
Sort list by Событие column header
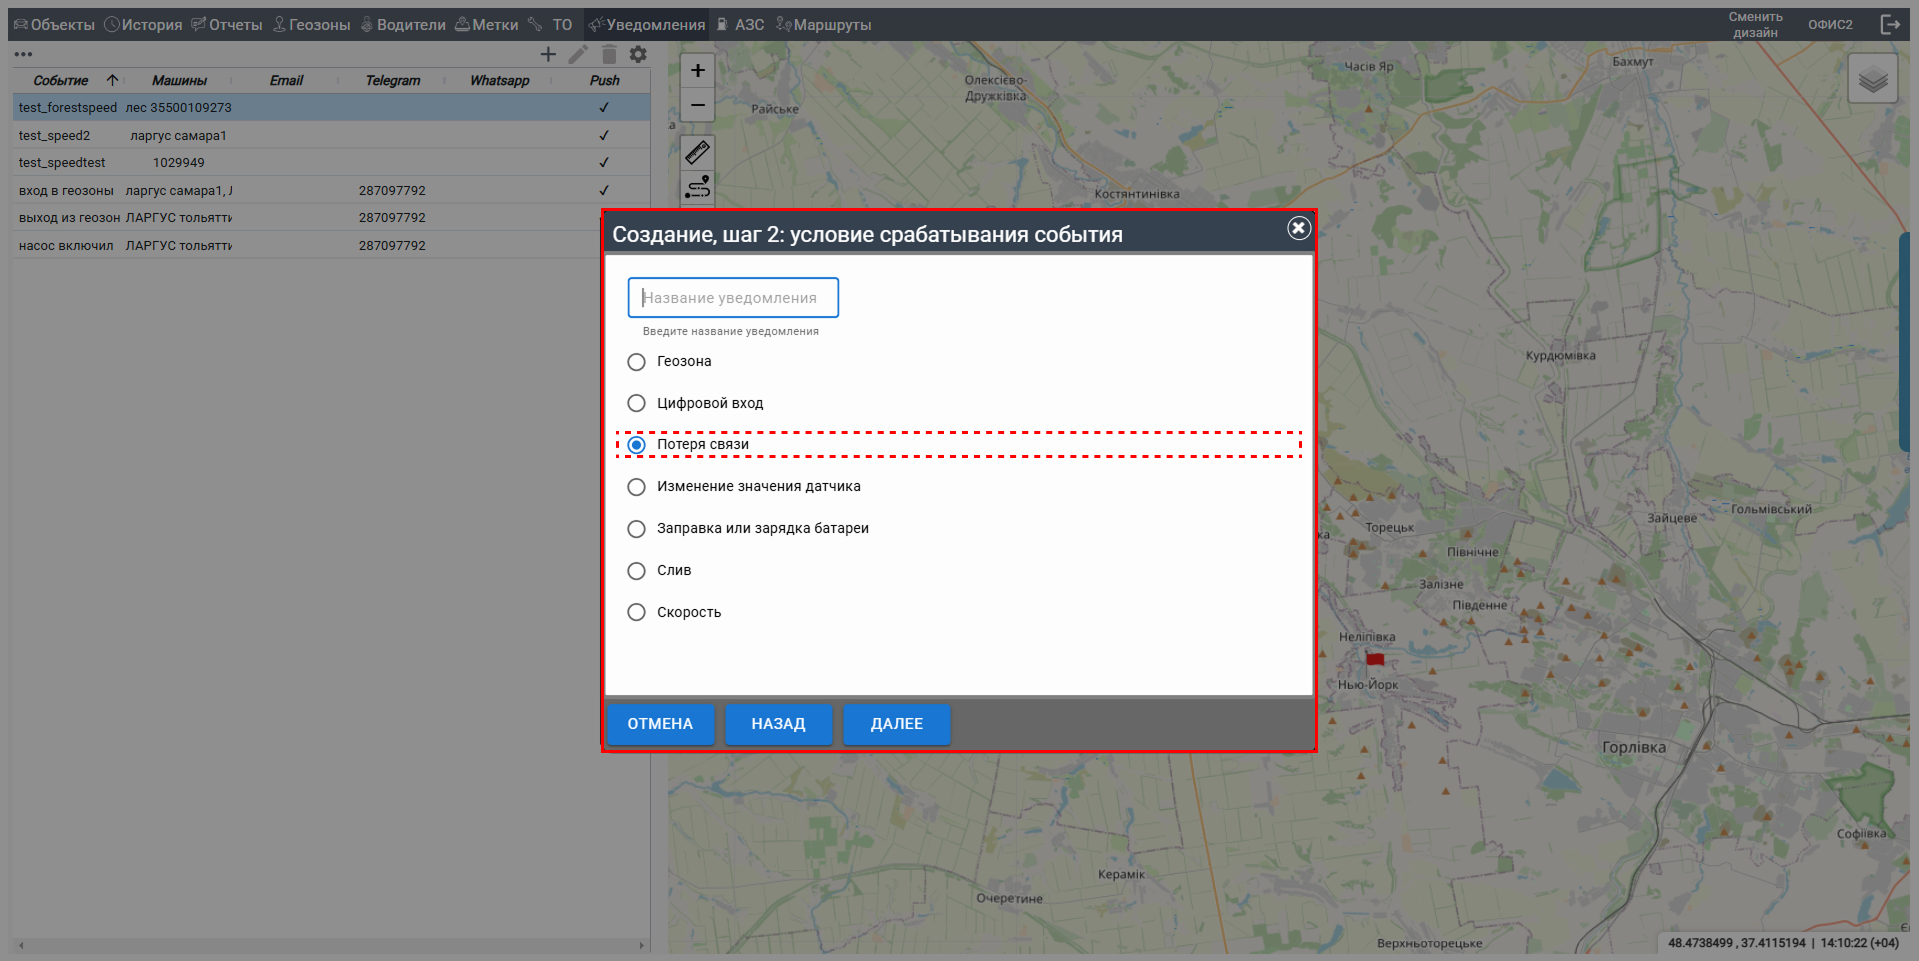point(61,81)
